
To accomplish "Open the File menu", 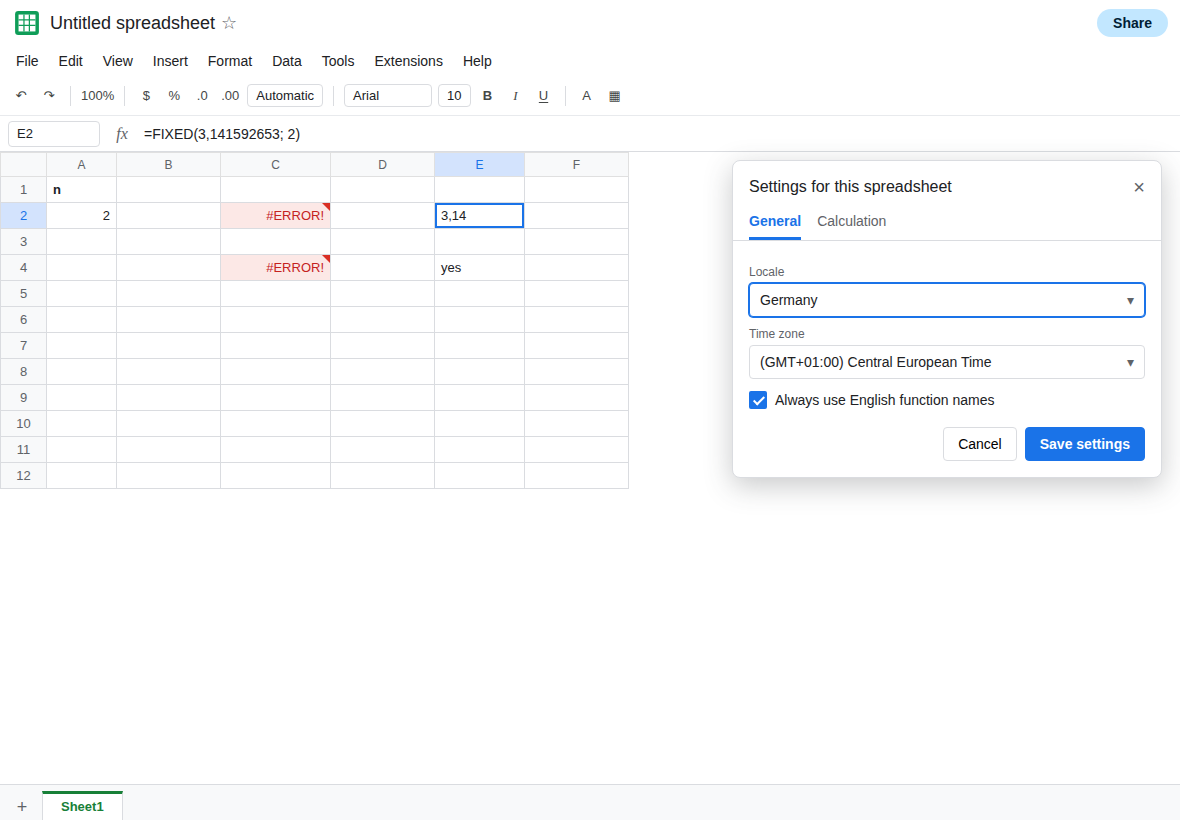I will pos(27,61).
